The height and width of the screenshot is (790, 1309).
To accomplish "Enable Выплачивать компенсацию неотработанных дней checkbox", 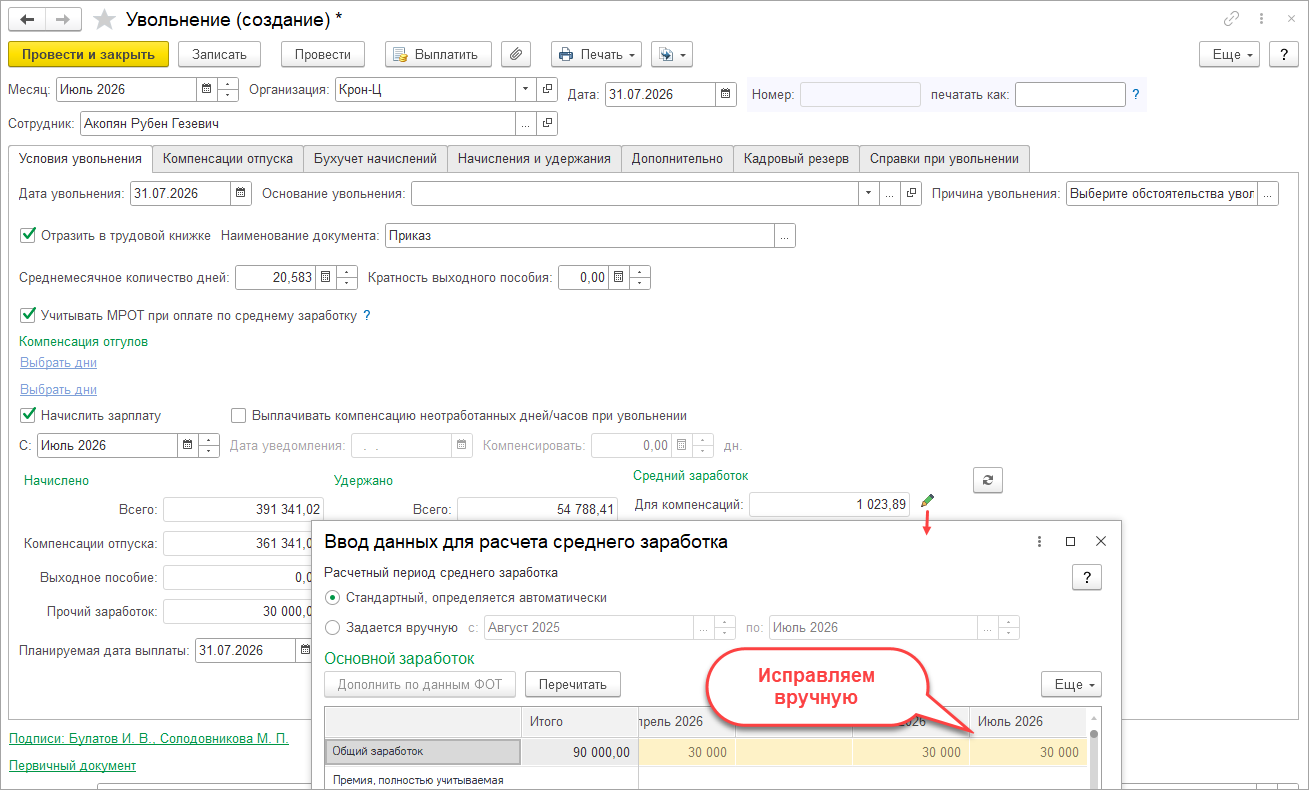I will tap(238, 415).
